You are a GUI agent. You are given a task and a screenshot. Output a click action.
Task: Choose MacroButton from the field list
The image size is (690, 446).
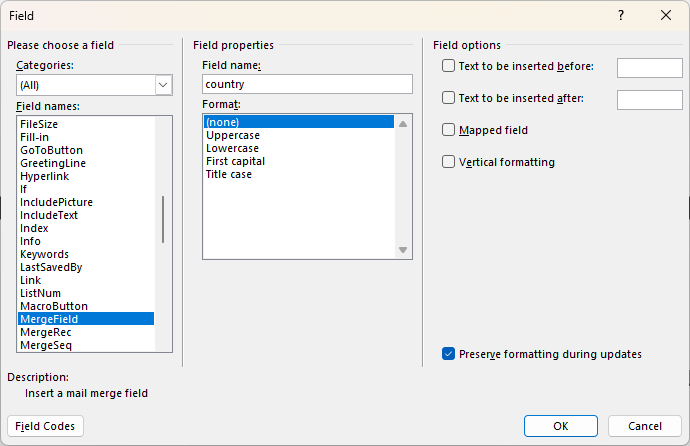click(x=53, y=306)
